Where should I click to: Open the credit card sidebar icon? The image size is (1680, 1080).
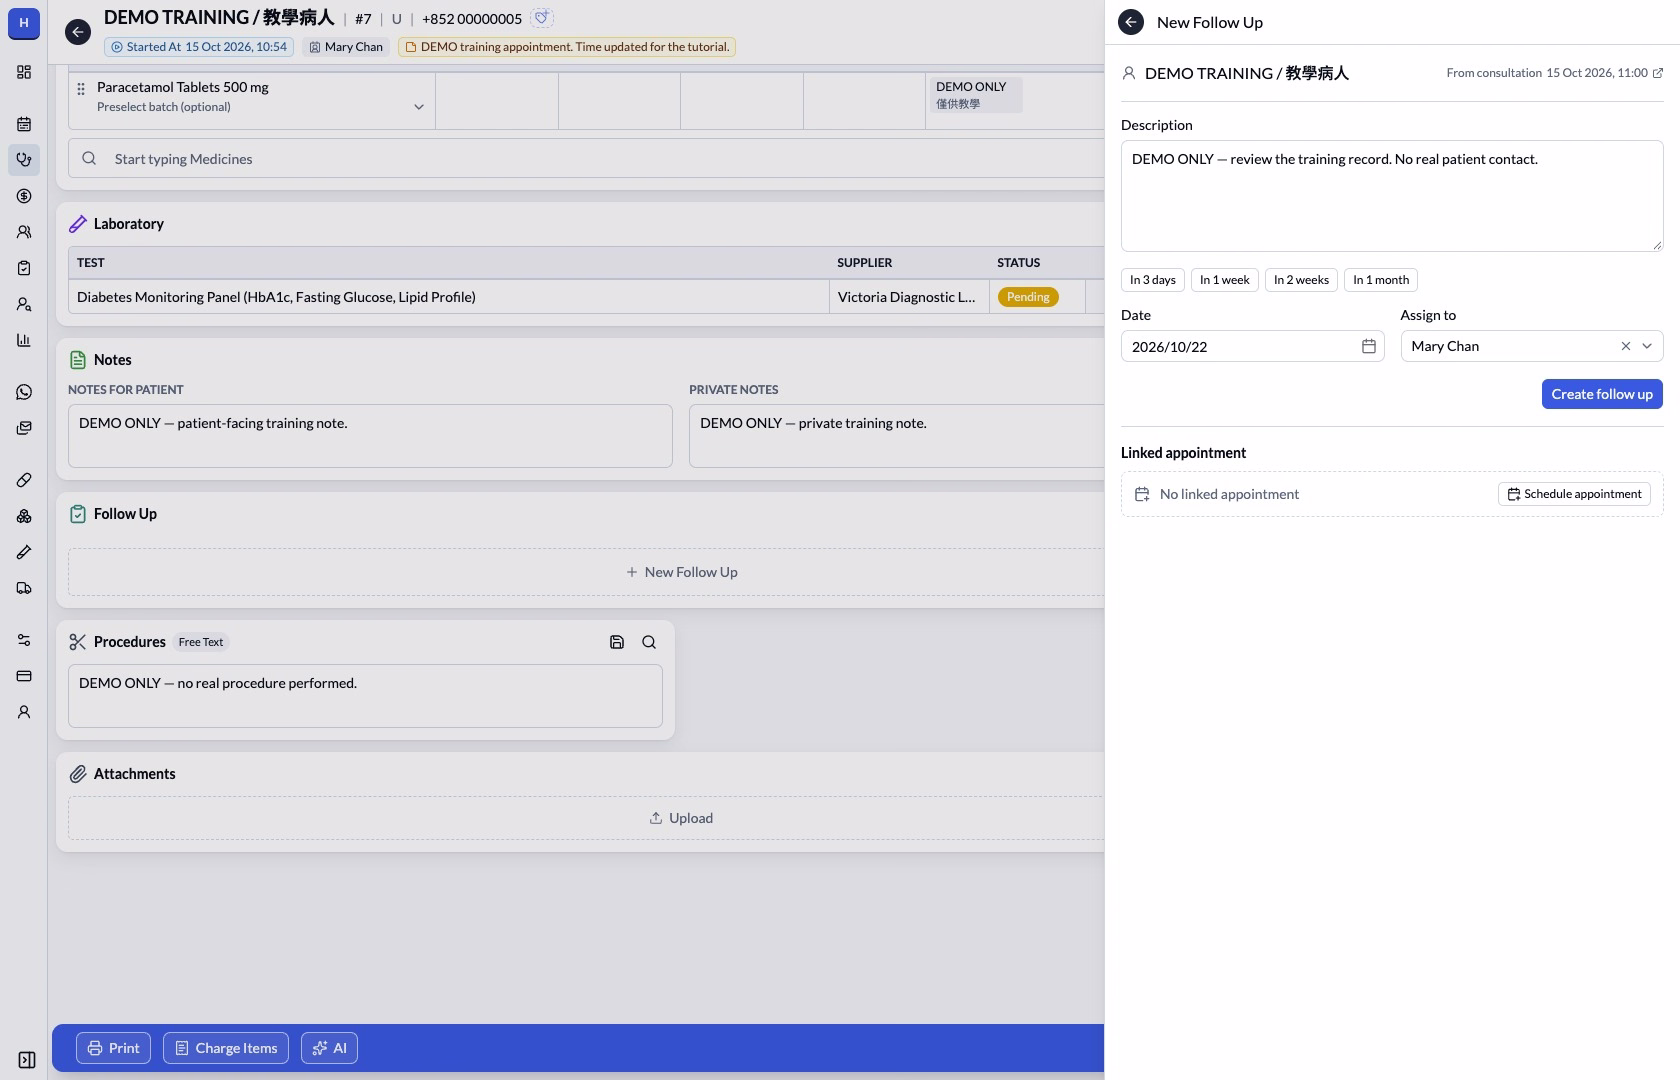point(24,676)
